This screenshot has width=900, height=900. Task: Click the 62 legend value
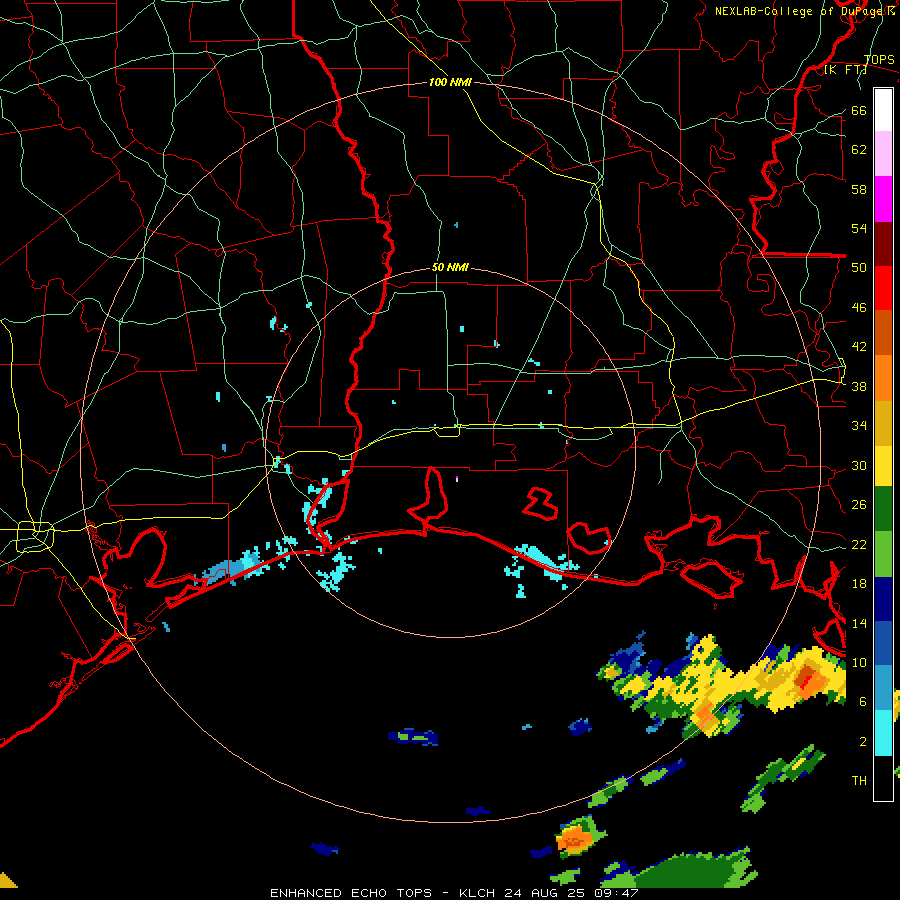pyautogui.click(x=859, y=150)
